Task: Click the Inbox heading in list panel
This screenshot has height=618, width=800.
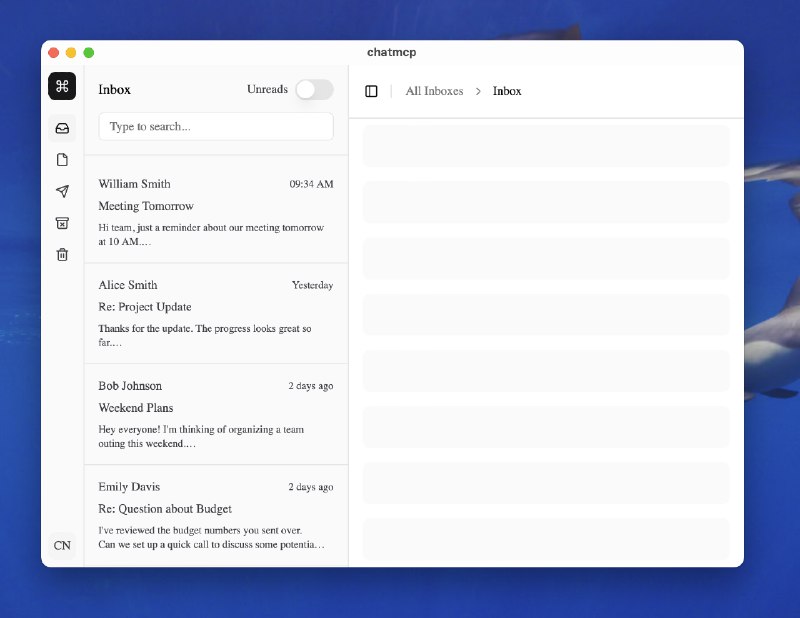Action: click(x=114, y=90)
